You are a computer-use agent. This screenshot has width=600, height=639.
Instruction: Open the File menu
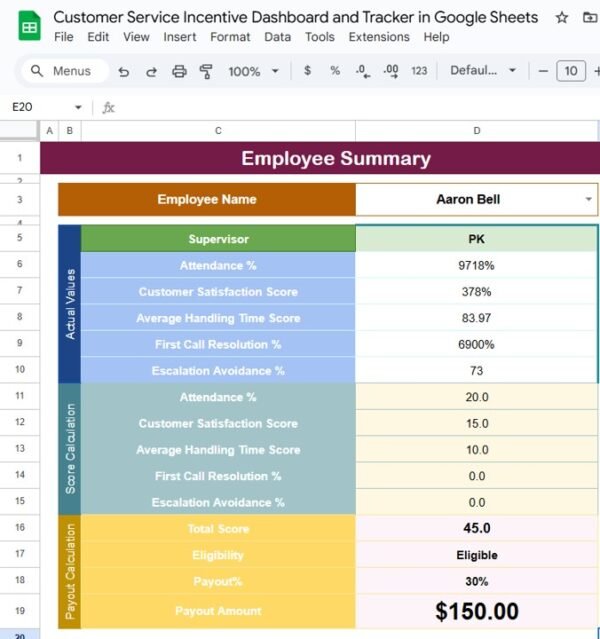(64, 37)
